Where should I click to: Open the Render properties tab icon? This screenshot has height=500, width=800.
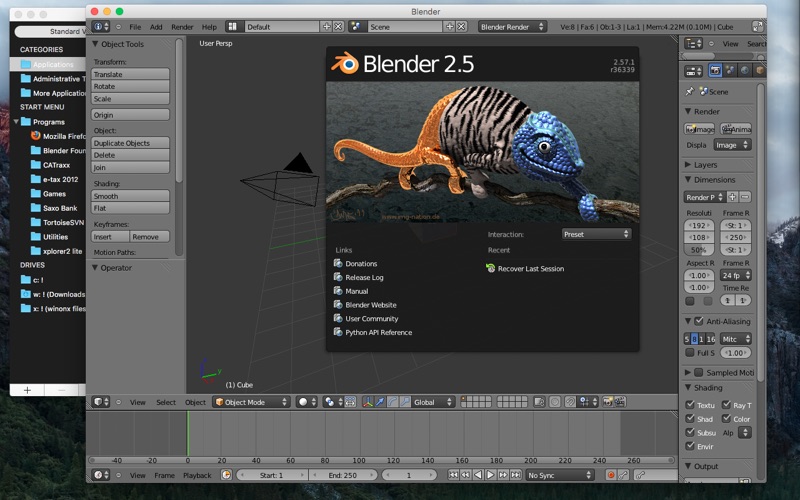click(x=715, y=70)
